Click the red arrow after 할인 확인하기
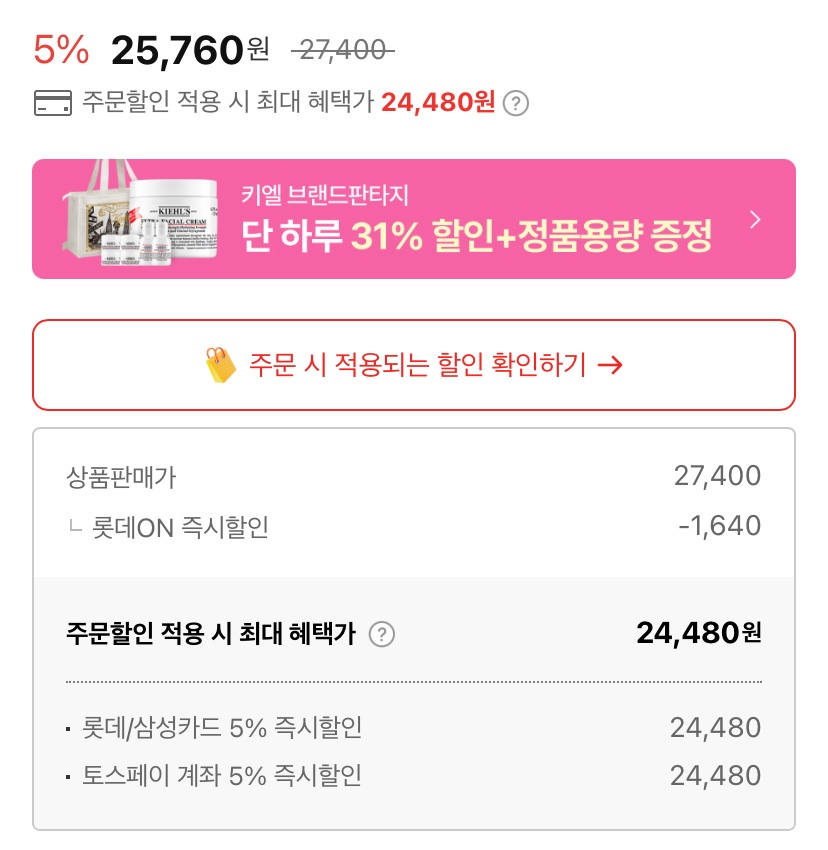The image size is (828, 850). click(609, 365)
